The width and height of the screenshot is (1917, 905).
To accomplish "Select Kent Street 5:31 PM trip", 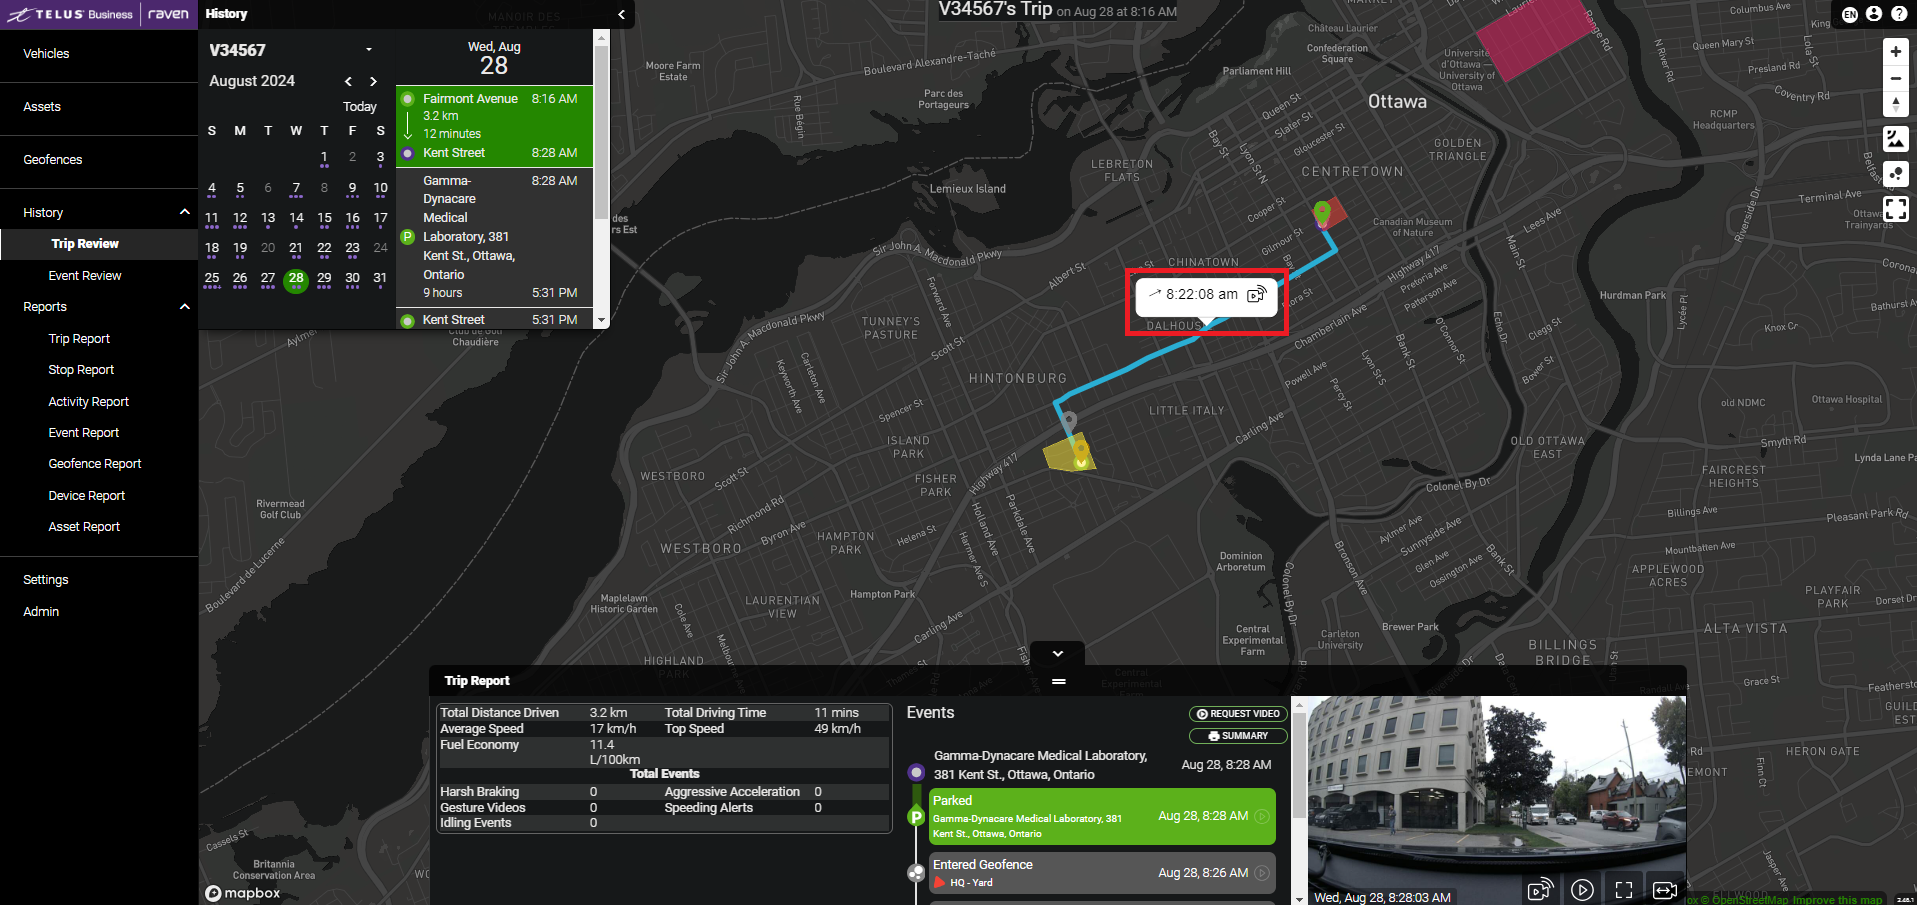I will (x=495, y=320).
